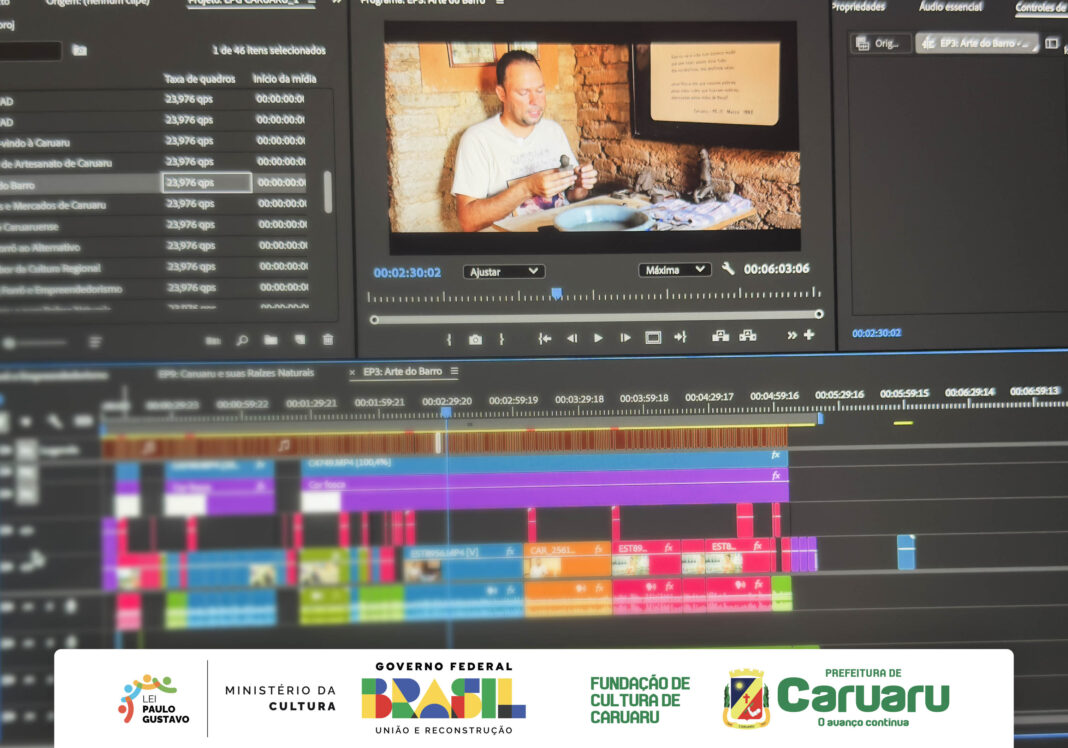
Task: Step back one frame
Action: (572, 338)
